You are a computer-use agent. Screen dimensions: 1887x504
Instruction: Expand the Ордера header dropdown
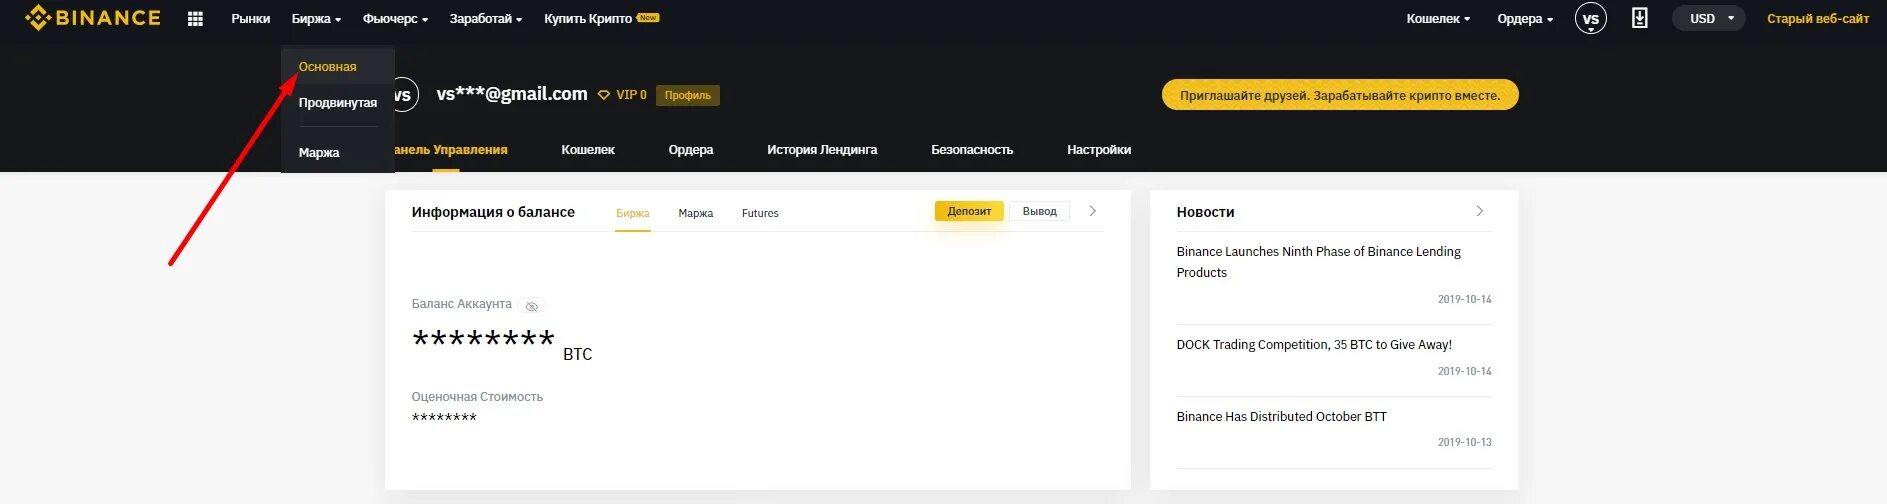point(1525,18)
